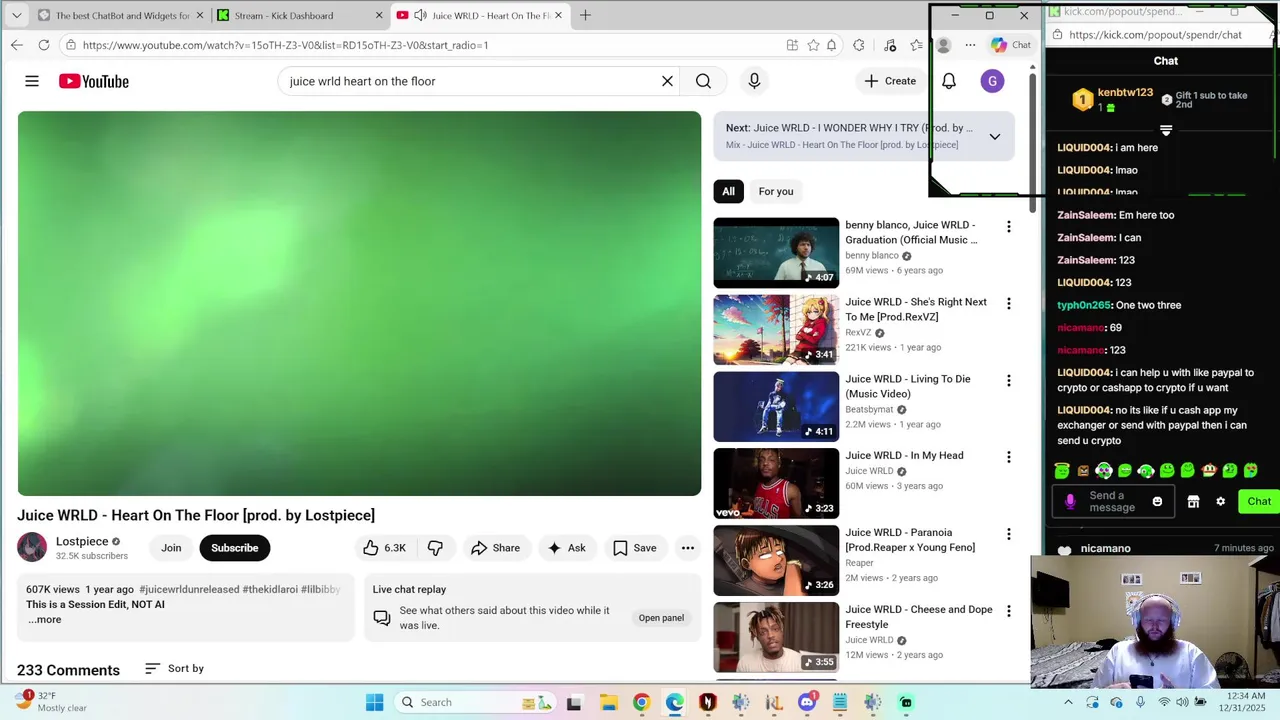Image resolution: width=1280 pixels, height=720 pixels.
Task: Expand video description with ...more
Action: click(44, 619)
